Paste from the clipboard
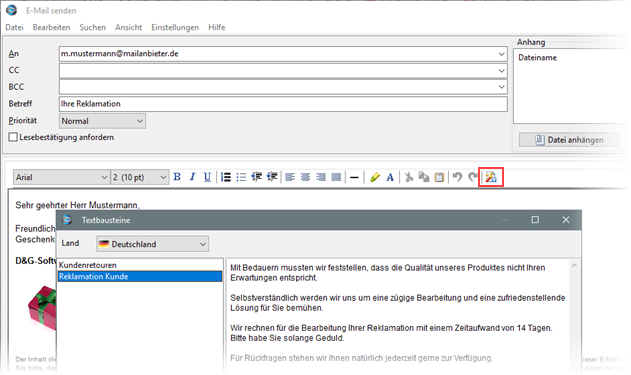 click(439, 177)
